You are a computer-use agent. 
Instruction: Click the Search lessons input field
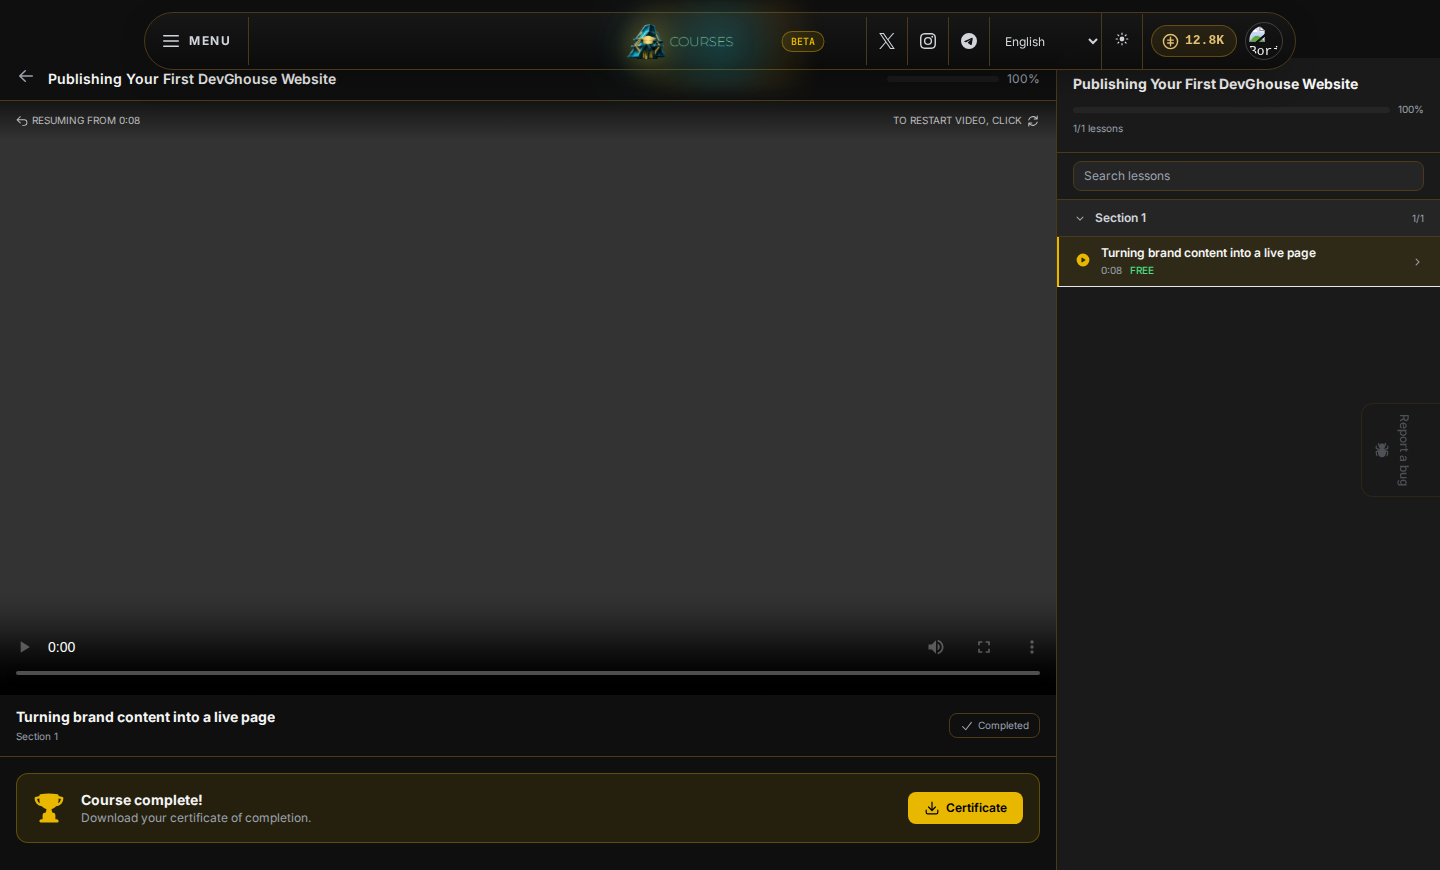coord(1248,176)
